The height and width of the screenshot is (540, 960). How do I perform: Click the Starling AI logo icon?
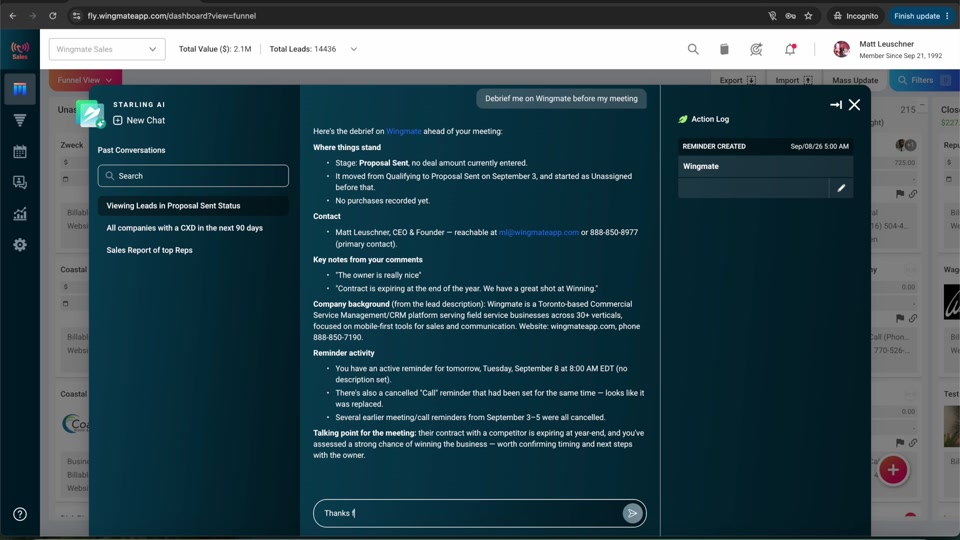point(91,114)
